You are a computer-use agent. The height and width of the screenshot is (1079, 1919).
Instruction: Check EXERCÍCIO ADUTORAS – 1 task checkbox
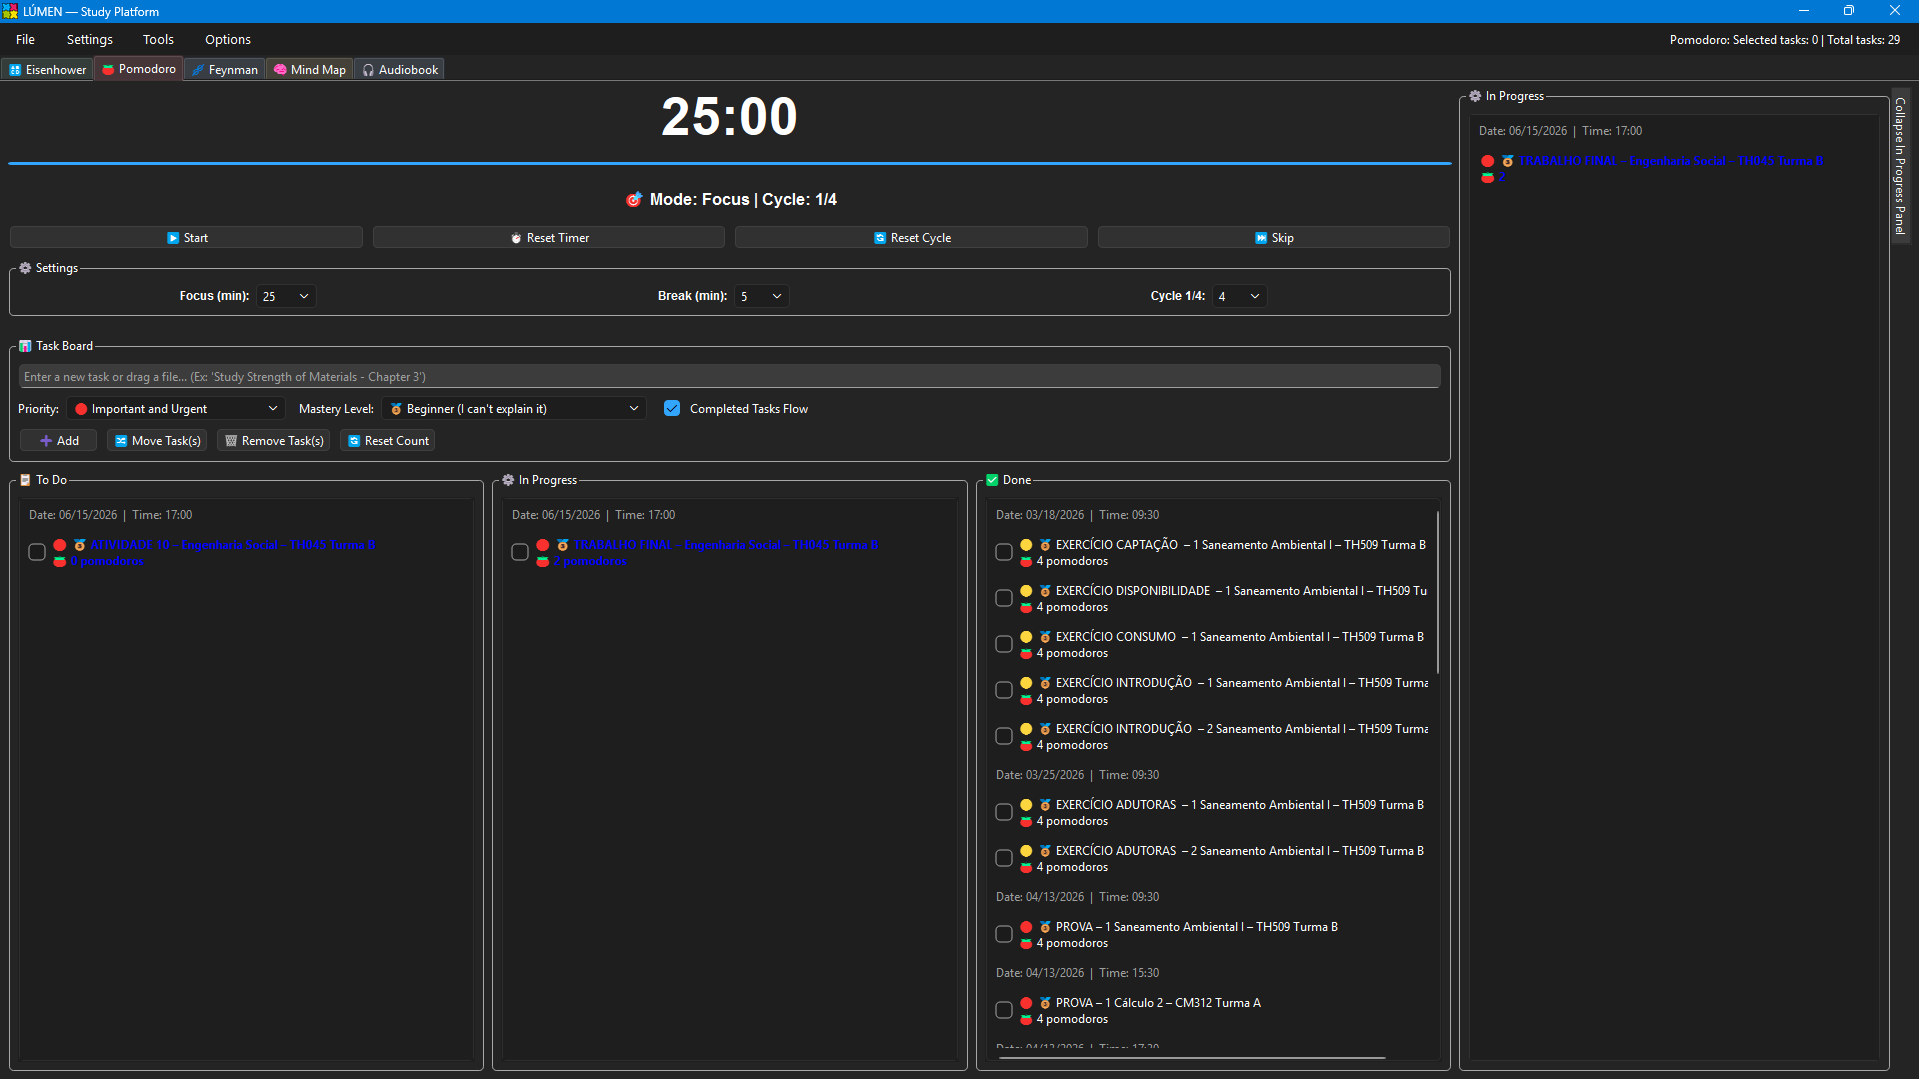coord(1004,812)
